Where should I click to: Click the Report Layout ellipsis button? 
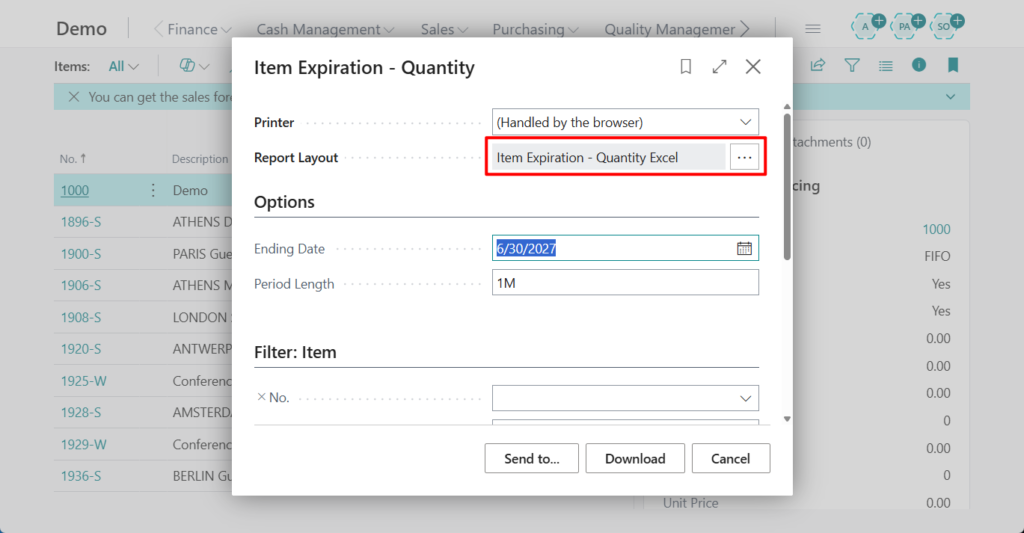[x=744, y=158]
